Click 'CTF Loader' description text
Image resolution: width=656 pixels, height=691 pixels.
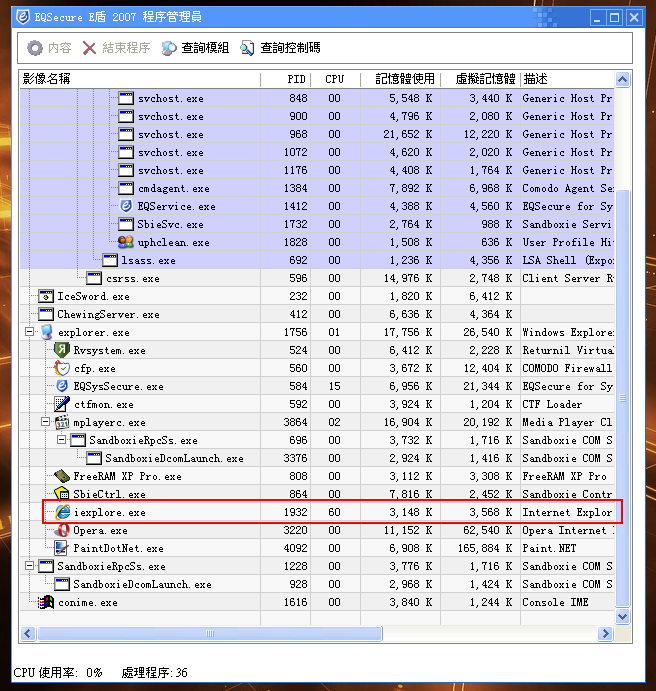552,404
